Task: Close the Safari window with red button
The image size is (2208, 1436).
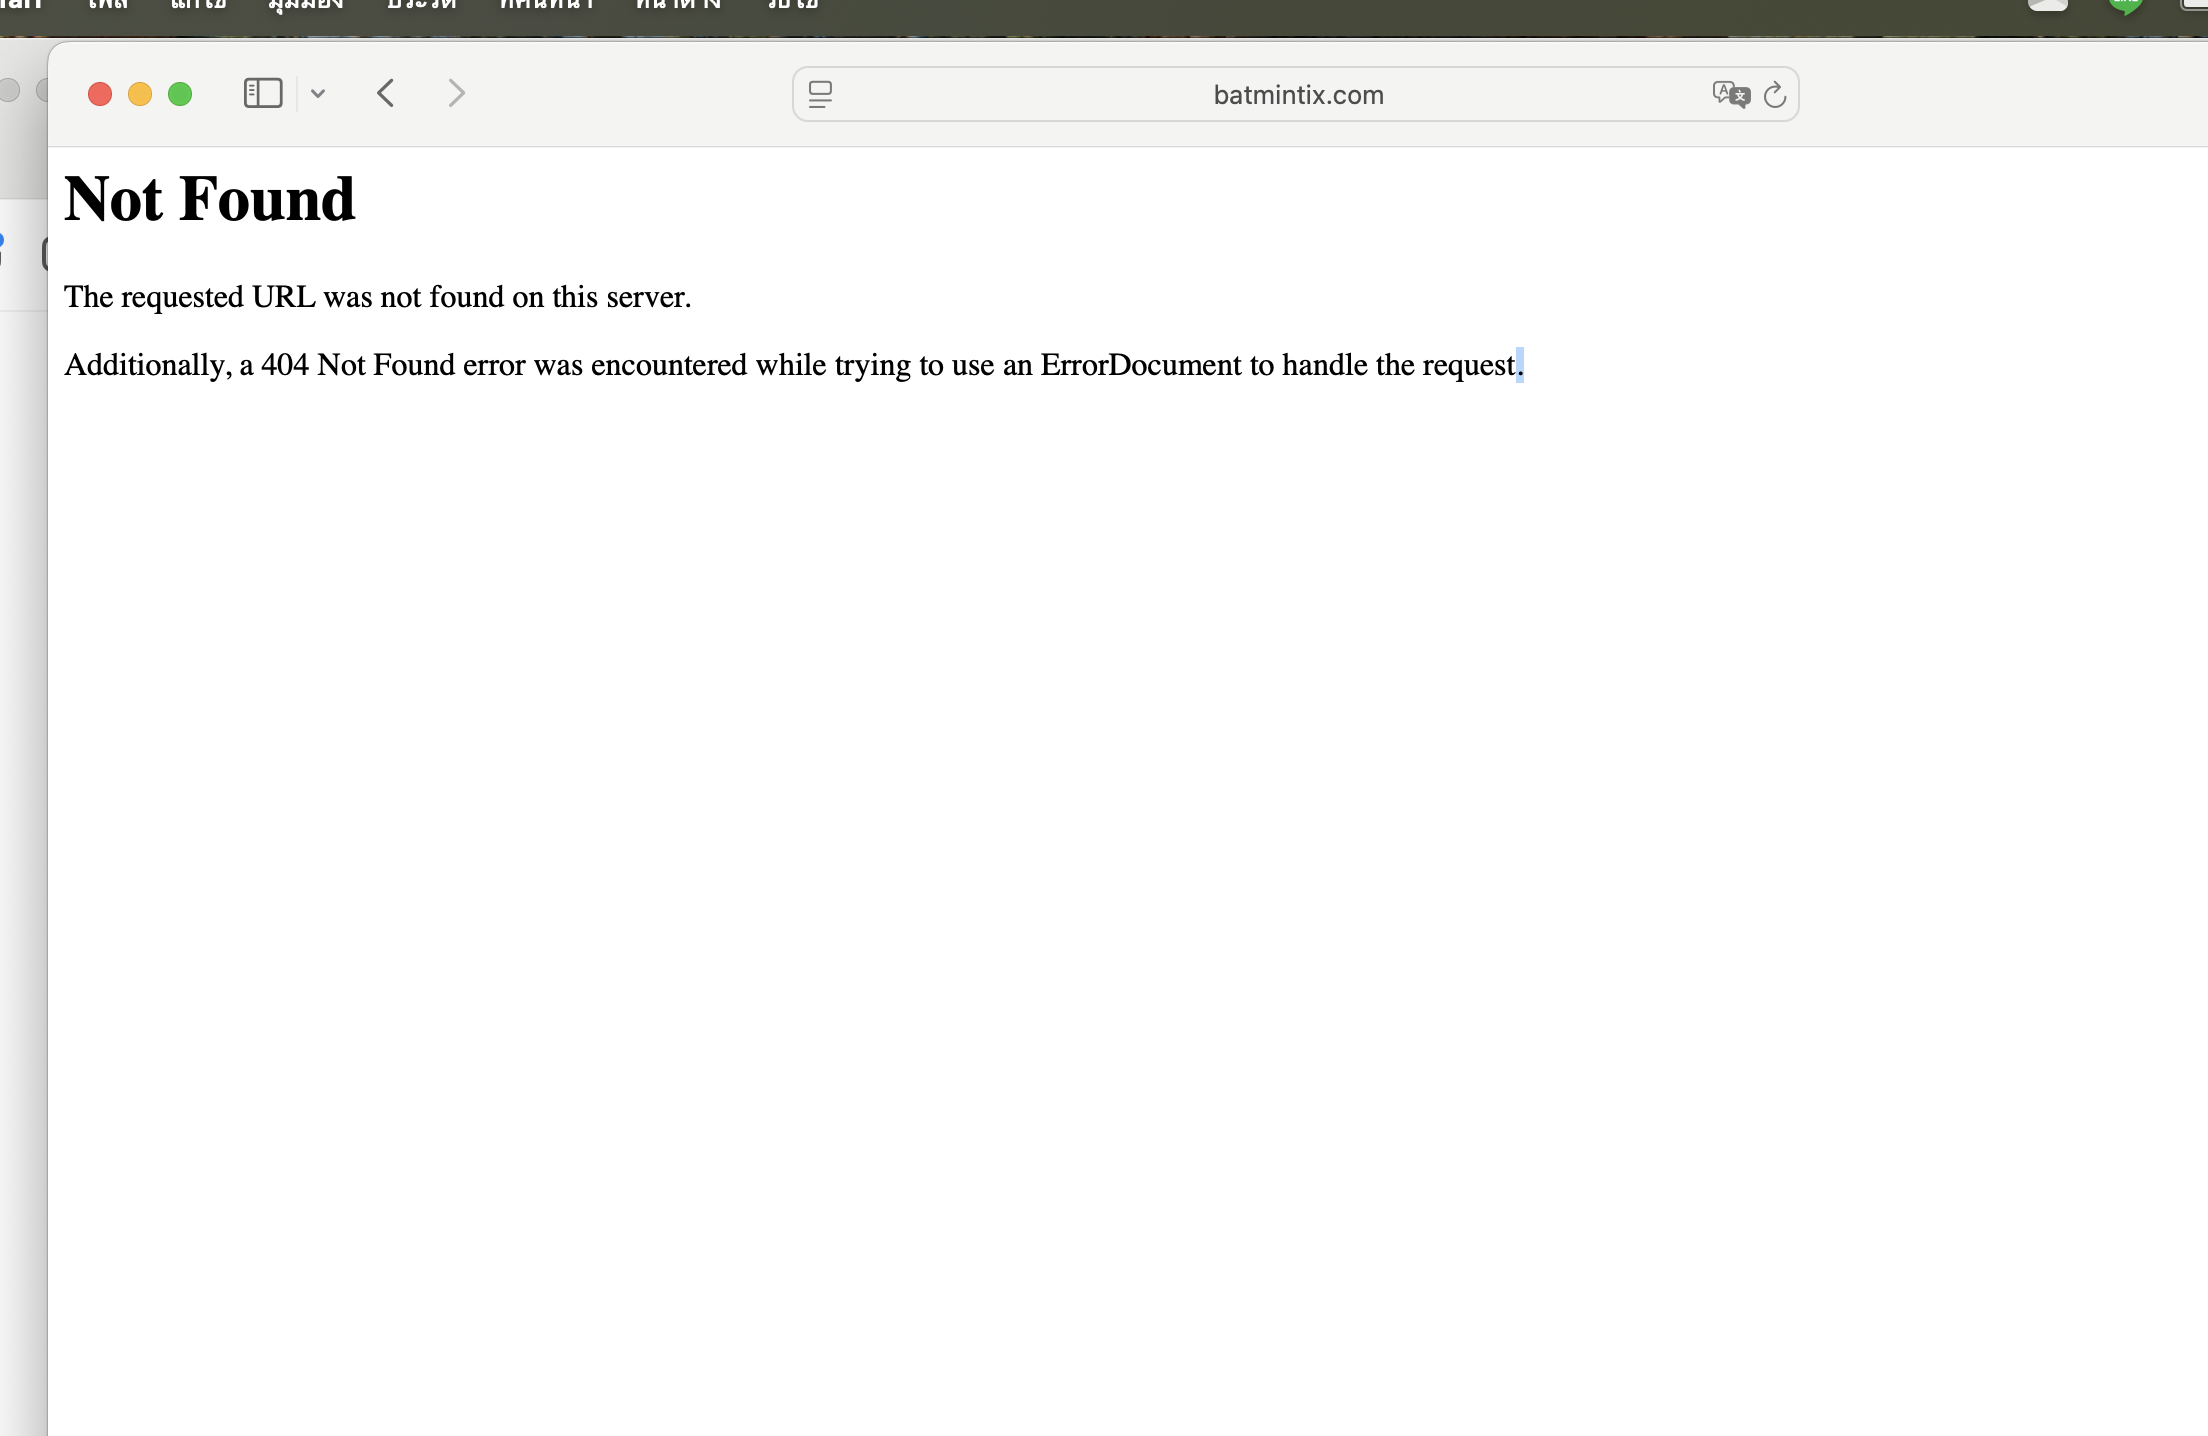Action: pyautogui.click(x=100, y=94)
